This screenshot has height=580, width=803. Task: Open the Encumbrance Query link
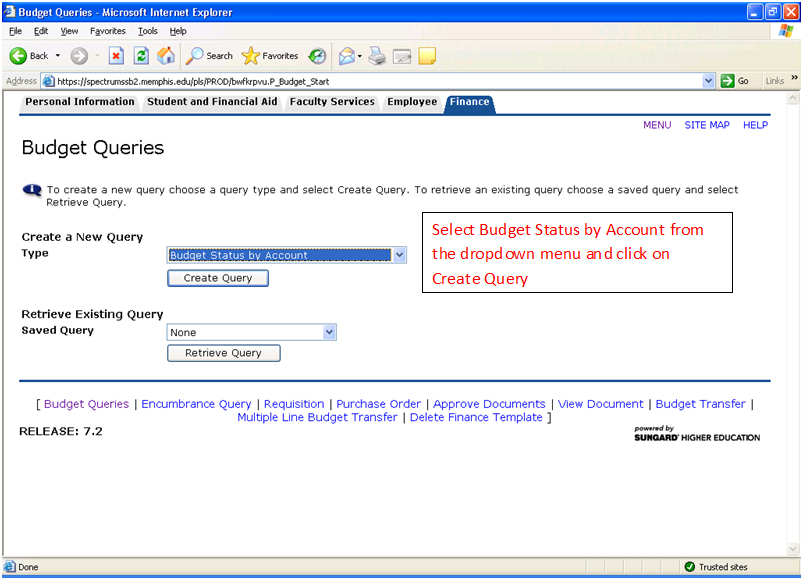196,404
